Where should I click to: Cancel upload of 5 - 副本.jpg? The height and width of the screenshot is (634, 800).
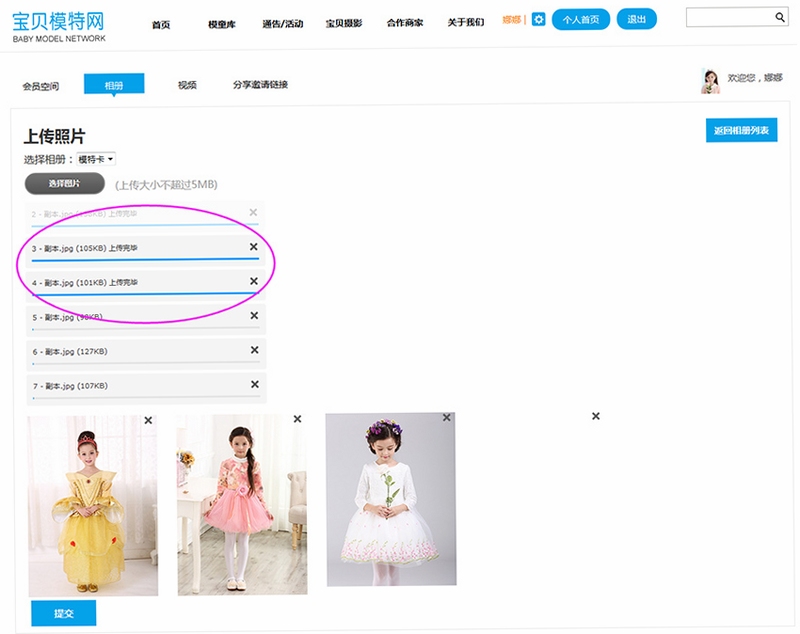(254, 316)
